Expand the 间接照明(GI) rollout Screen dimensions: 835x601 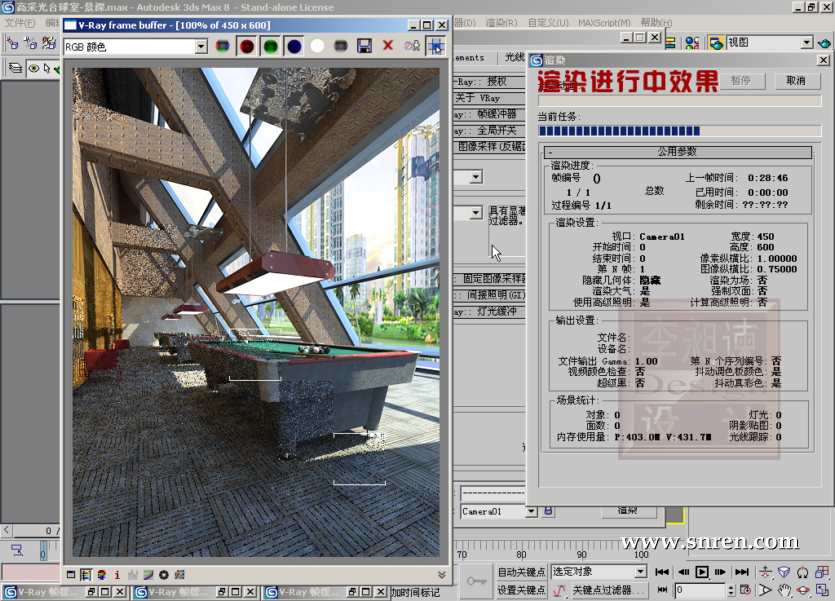pos(489,295)
